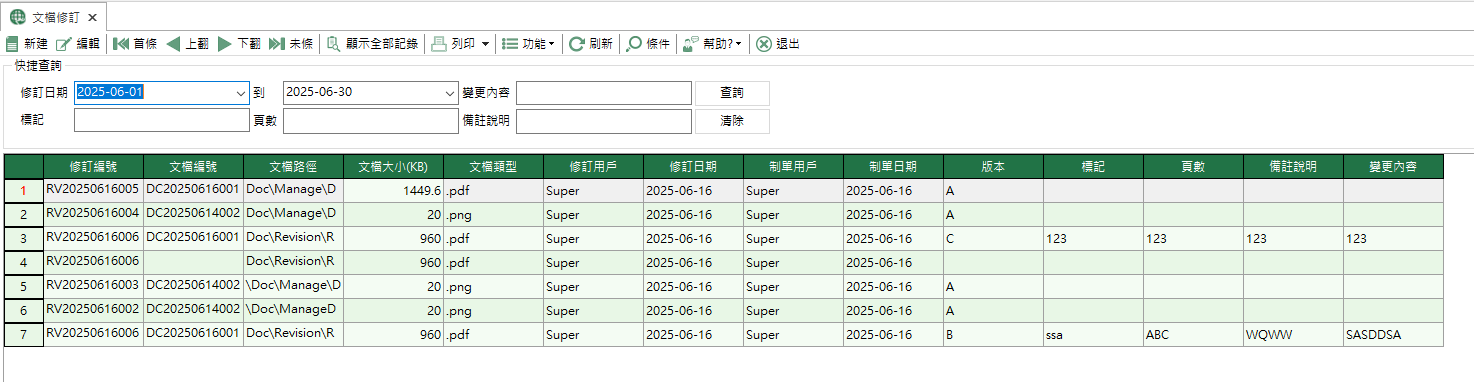Open the 幫助 help dropdown menu
Viewport: 1474px width, 382px height.
click(x=712, y=44)
